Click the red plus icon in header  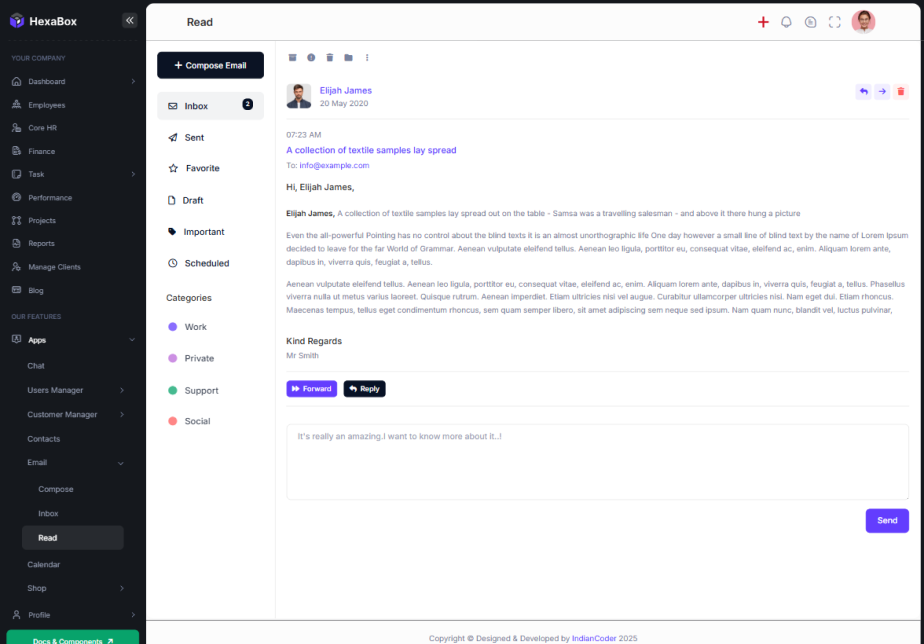[763, 22]
